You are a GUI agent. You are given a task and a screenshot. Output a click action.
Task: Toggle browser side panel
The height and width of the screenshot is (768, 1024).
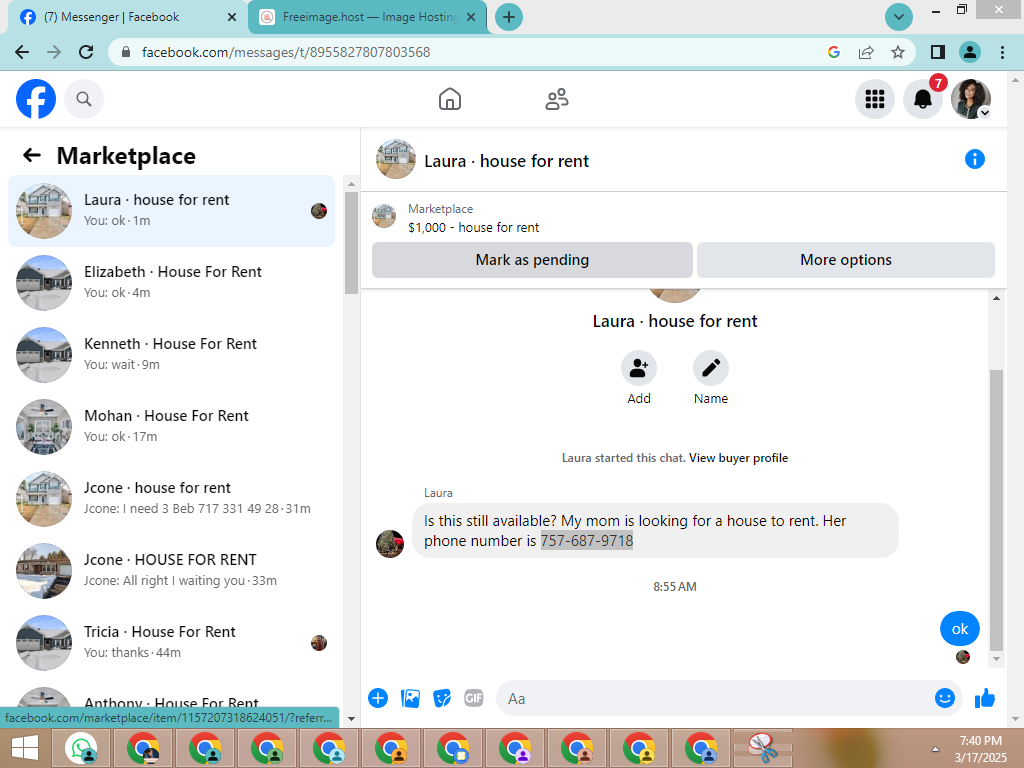point(938,52)
